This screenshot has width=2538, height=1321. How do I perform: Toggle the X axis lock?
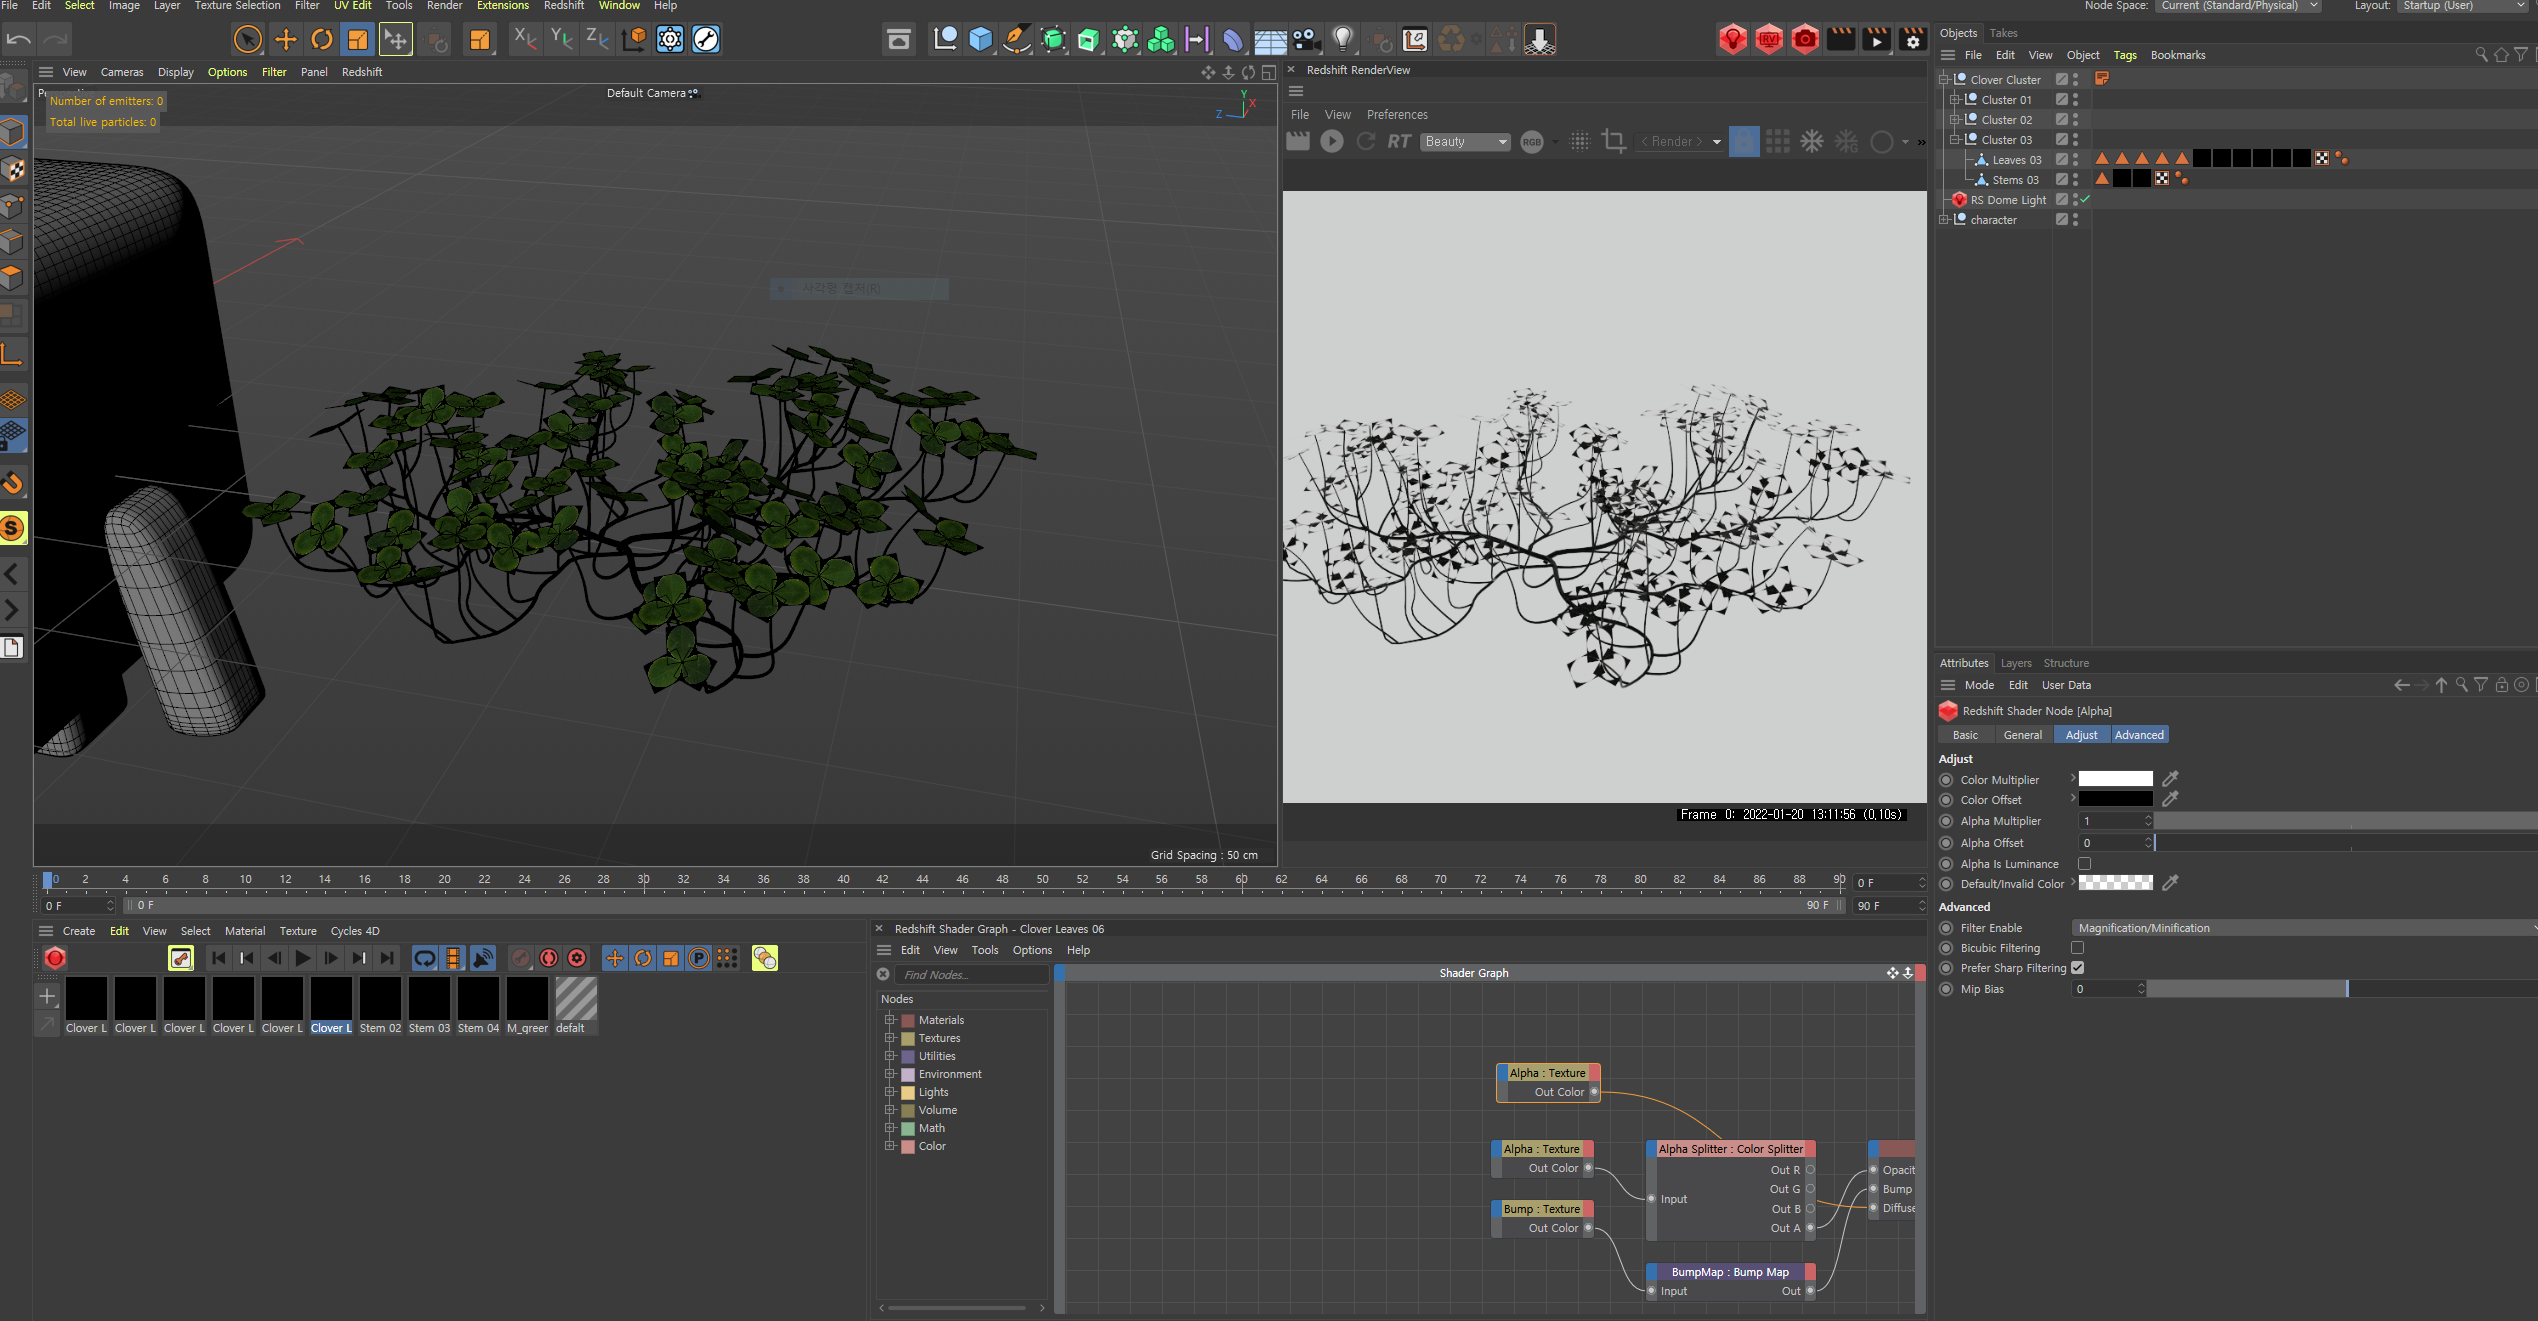(524, 39)
